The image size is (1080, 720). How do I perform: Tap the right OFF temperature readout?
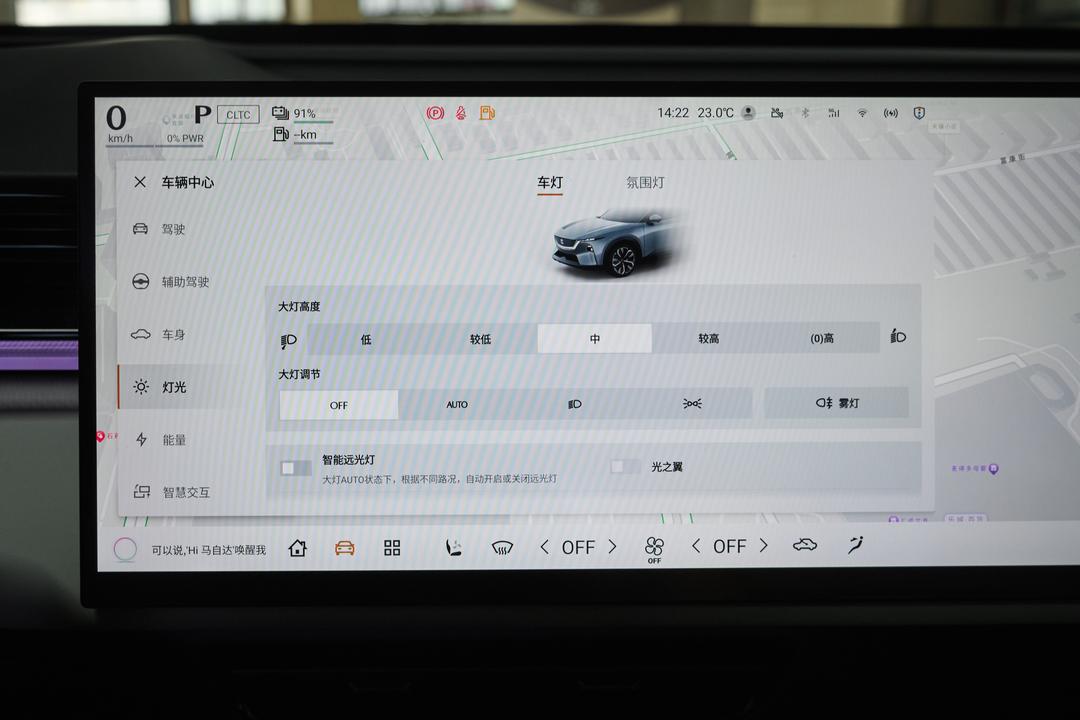(x=729, y=546)
